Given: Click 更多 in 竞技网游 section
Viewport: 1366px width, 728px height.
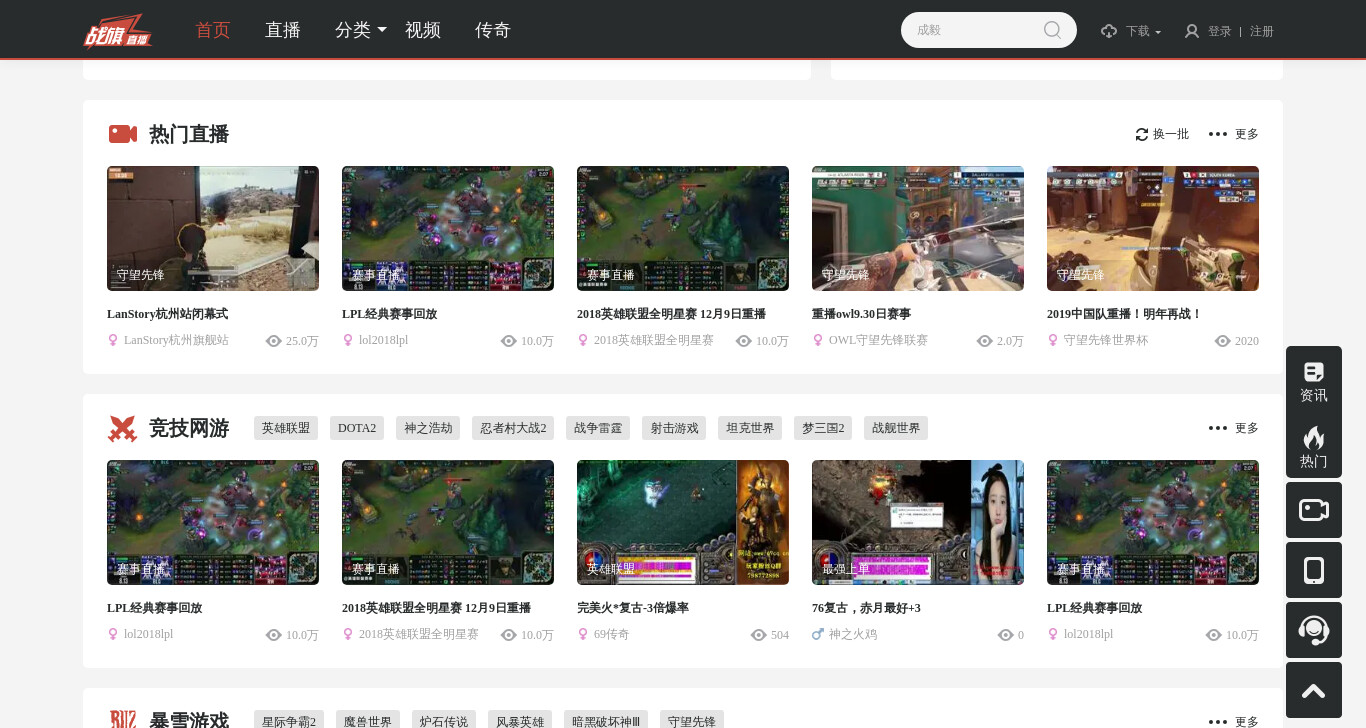Looking at the screenshot, I should point(1247,428).
